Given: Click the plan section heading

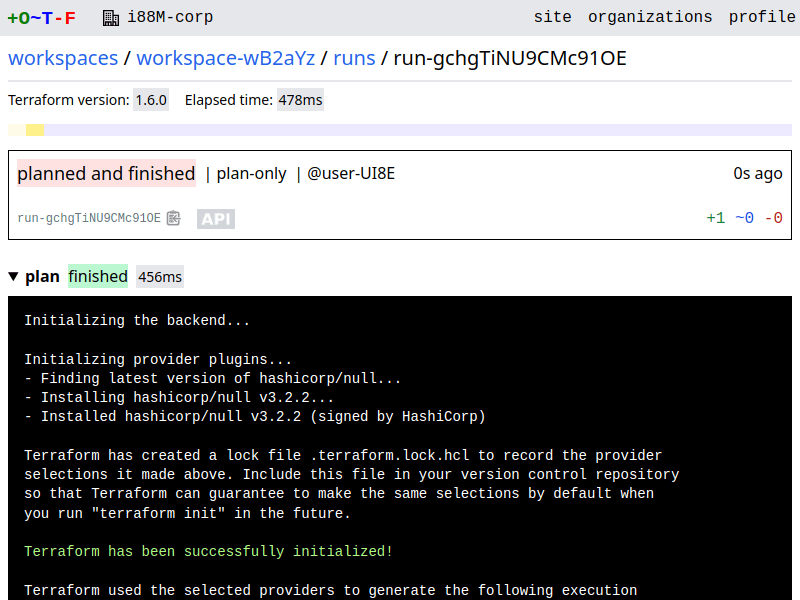Looking at the screenshot, I should point(42,277).
